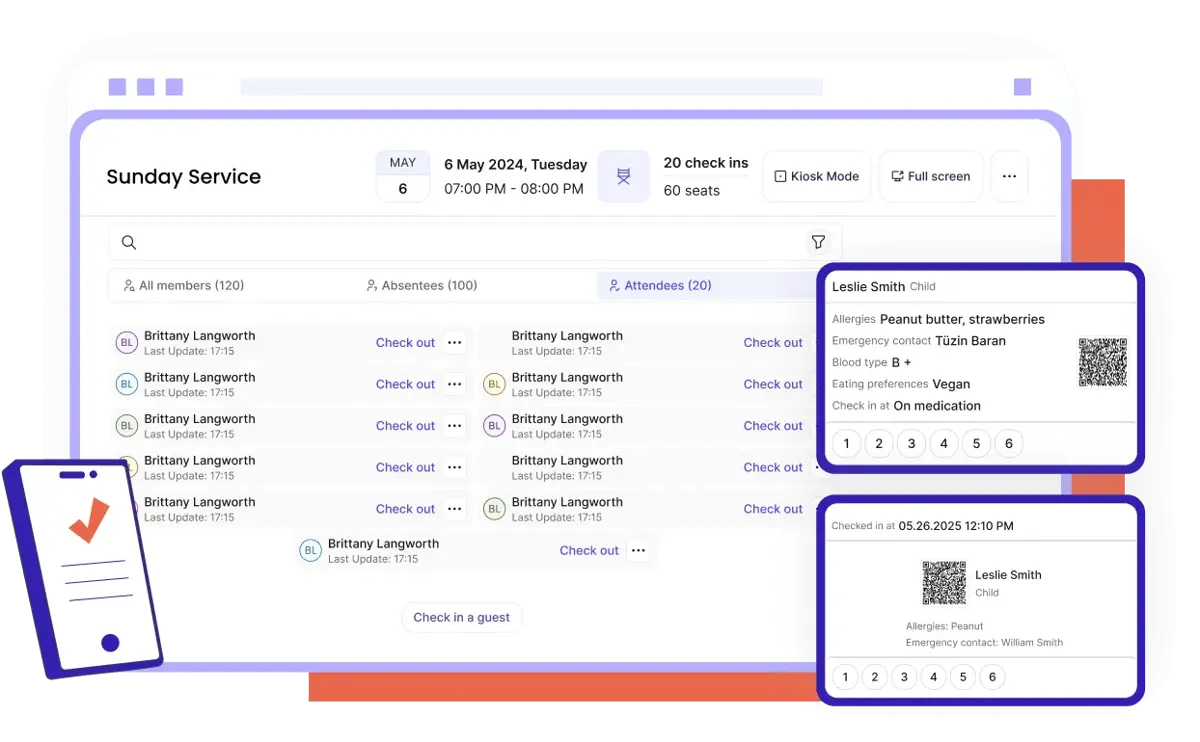Click QR code on Leslie Smith allergy card
1200x742 pixels.
coord(1103,362)
